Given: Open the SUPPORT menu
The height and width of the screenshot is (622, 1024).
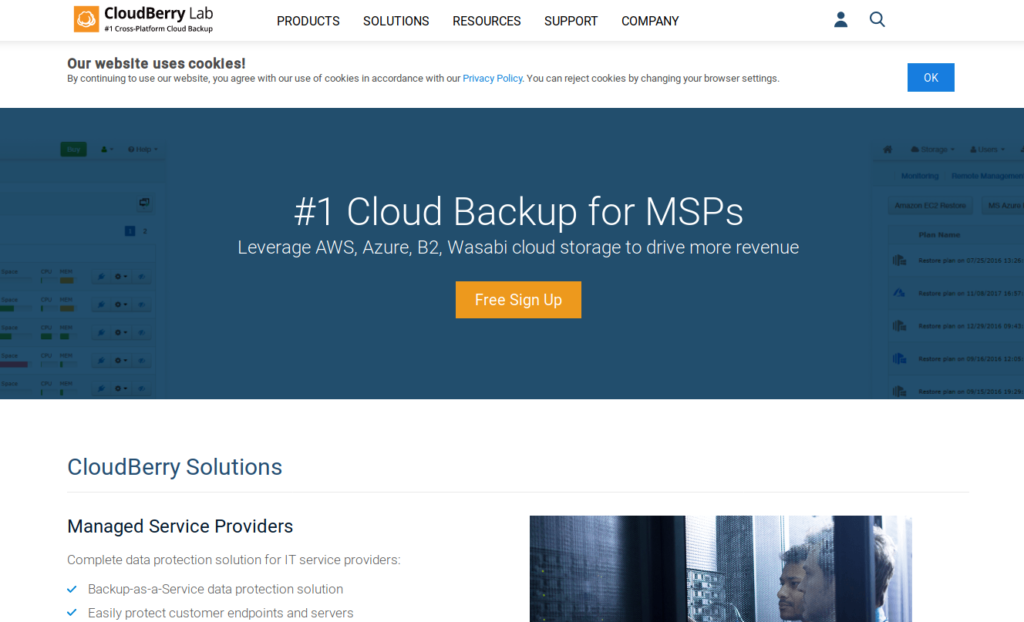Looking at the screenshot, I should click(571, 21).
